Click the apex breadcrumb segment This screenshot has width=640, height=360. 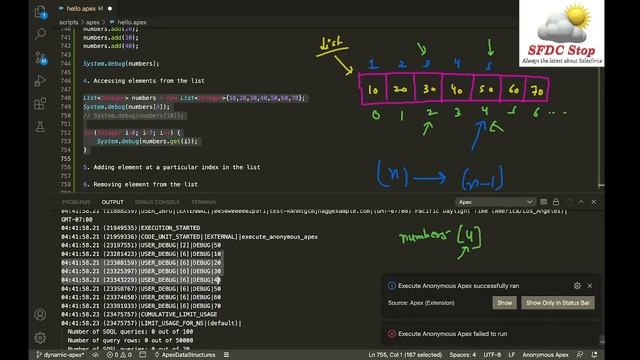pyautogui.click(x=93, y=22)
